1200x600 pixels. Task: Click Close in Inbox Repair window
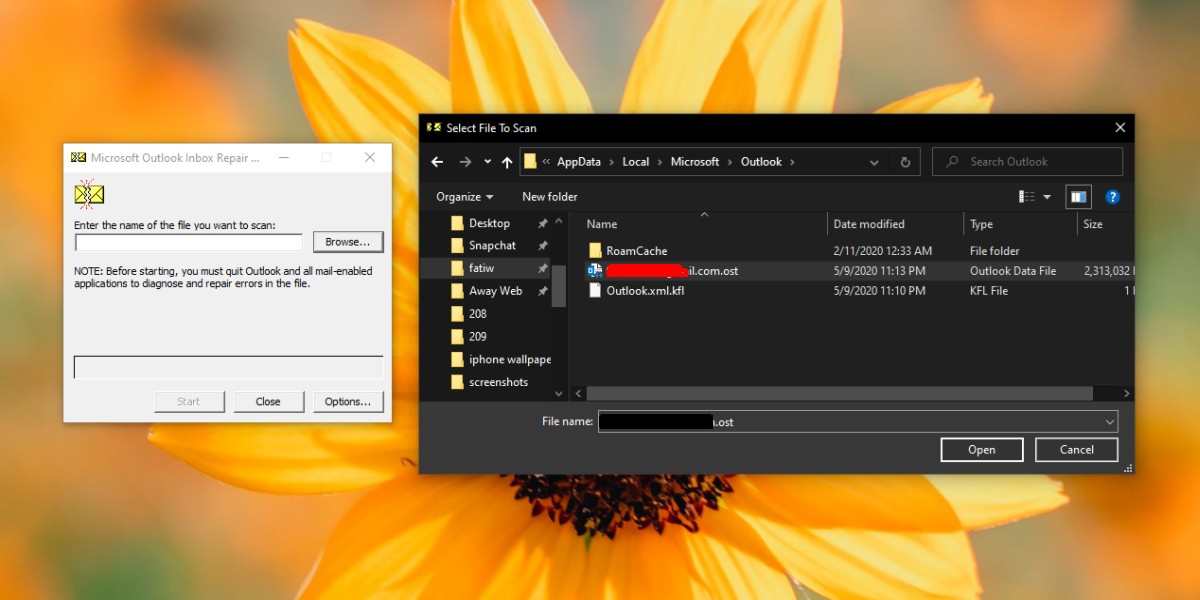pyautogui.click(x=268, y=402)
